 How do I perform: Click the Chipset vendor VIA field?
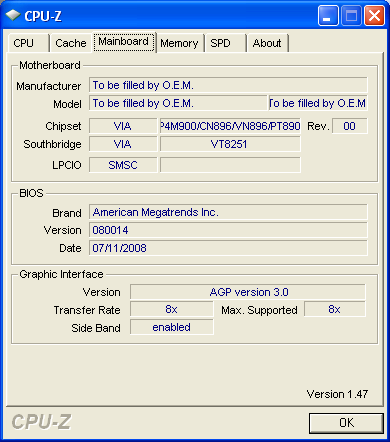123,126
